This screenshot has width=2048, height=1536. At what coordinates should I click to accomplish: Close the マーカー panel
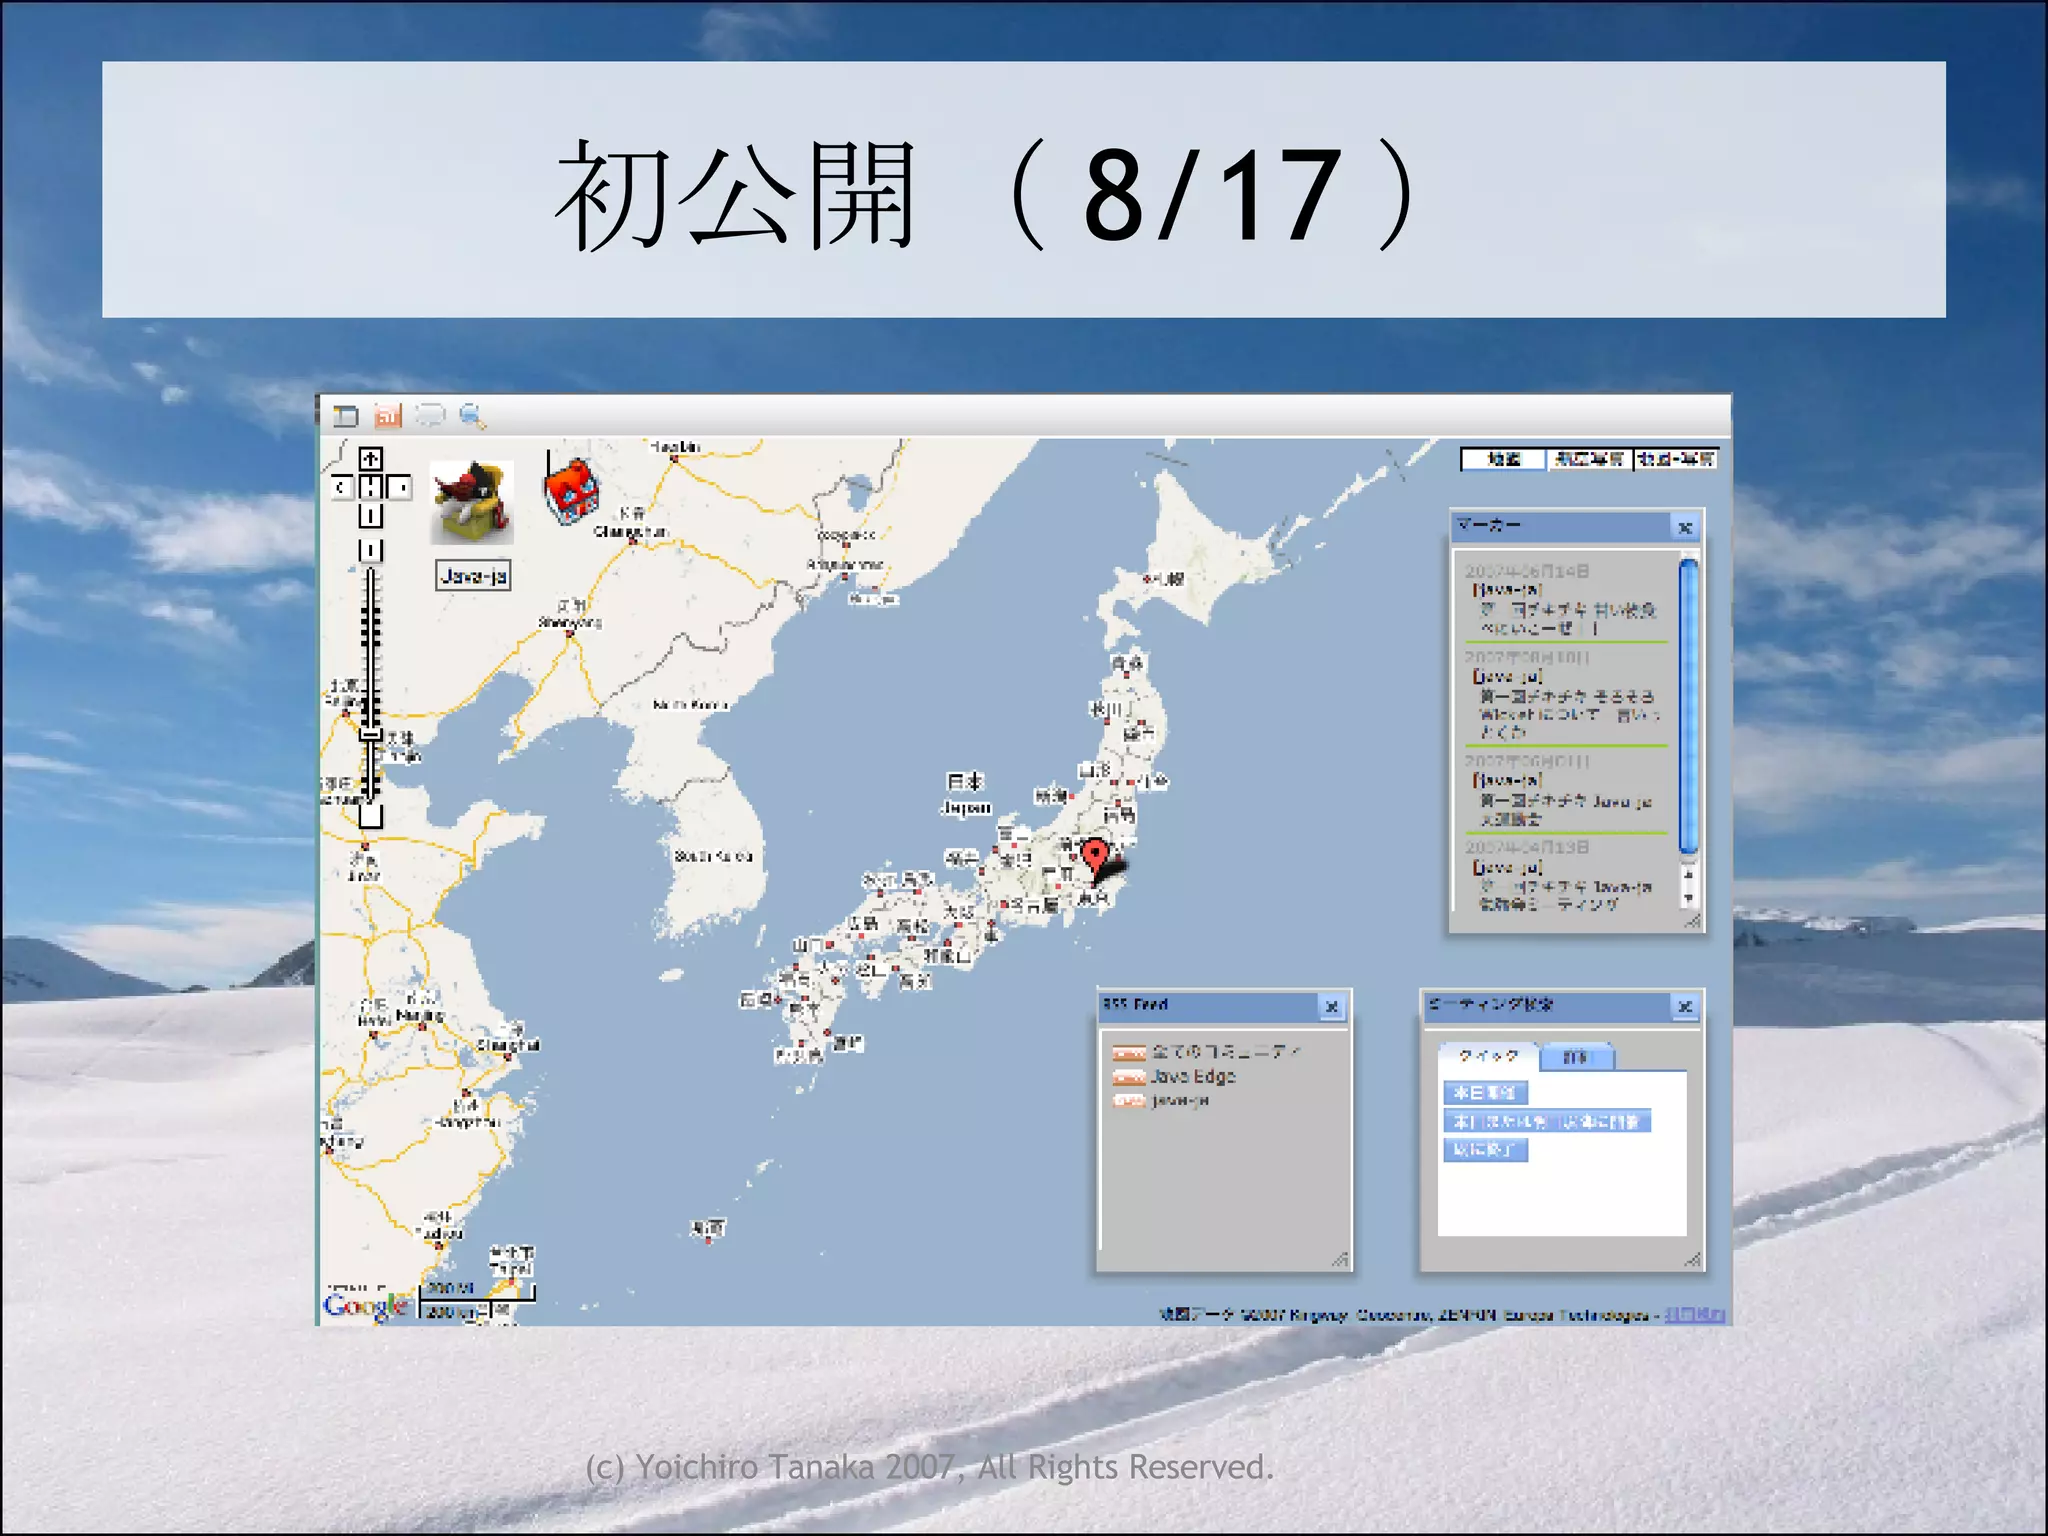point(1685,527)
